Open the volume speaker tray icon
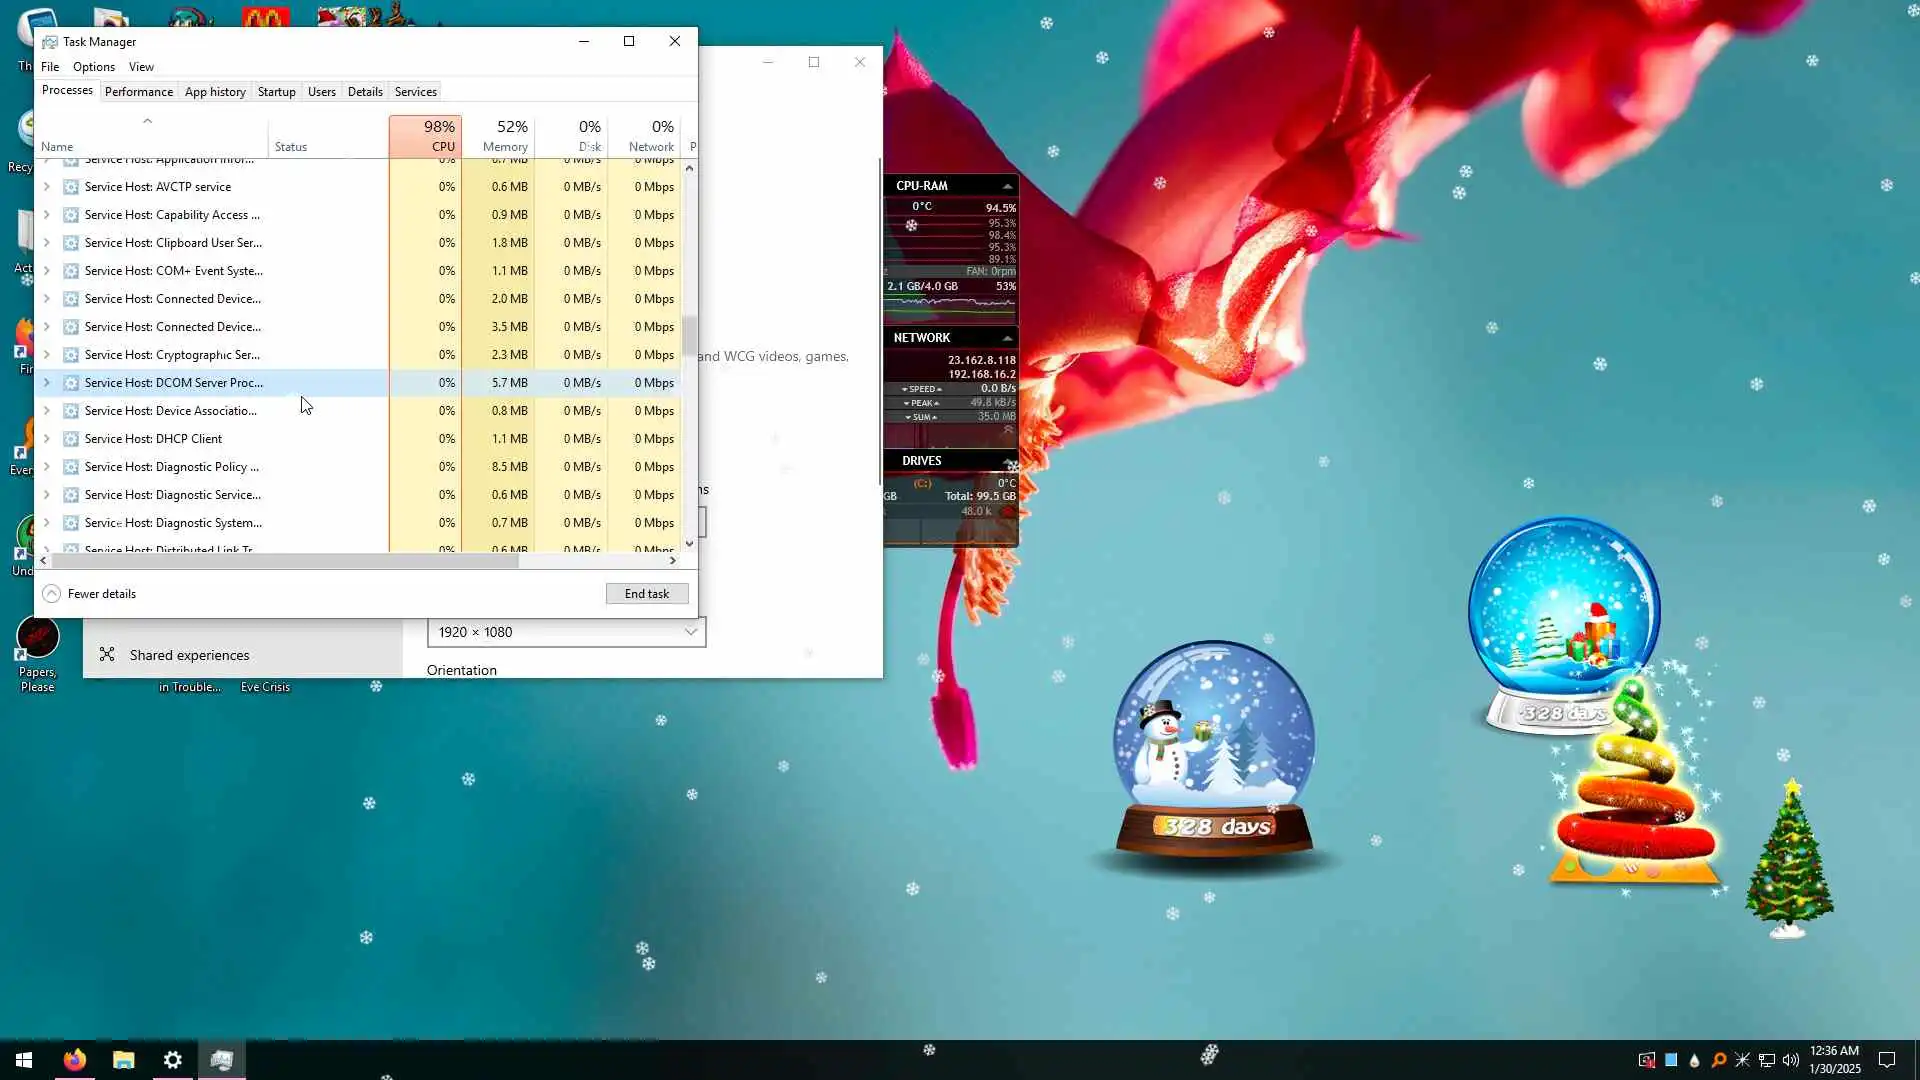1920x1080 pixels. (x=1791, y=1060)
